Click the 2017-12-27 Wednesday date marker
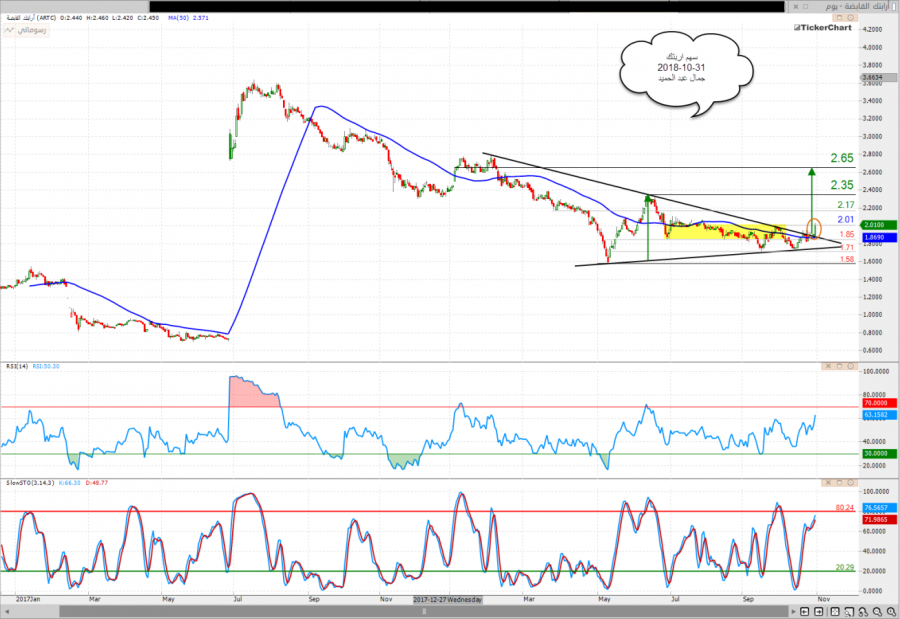 (x=448, y=599)
